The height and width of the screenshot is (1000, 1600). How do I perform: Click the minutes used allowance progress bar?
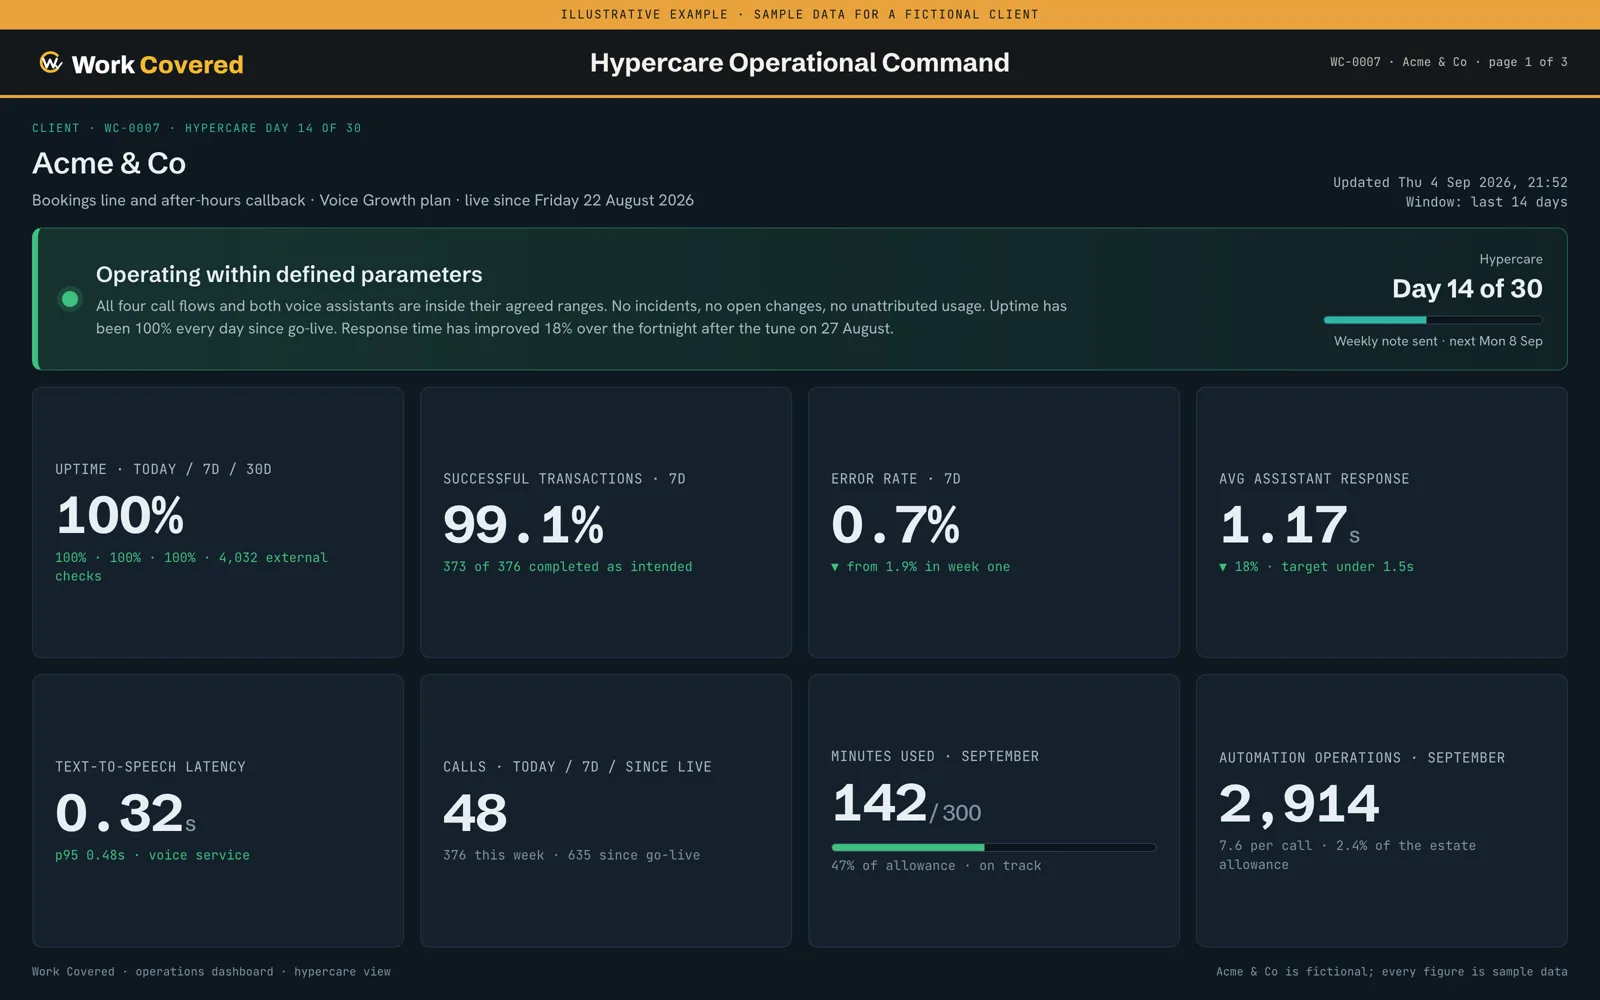click(x=994, y=847)
